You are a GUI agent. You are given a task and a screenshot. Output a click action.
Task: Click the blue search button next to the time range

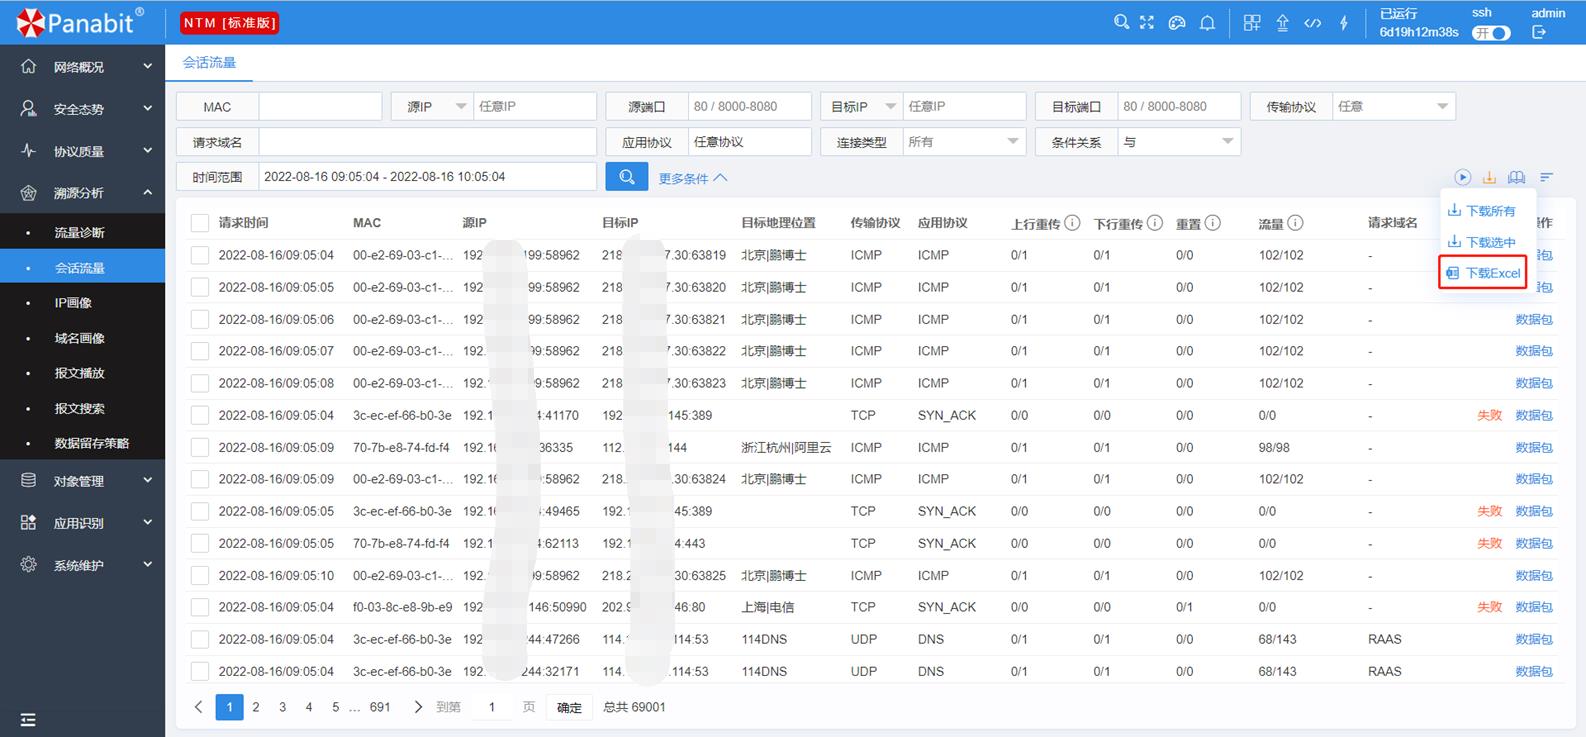(x=627, y=177)
